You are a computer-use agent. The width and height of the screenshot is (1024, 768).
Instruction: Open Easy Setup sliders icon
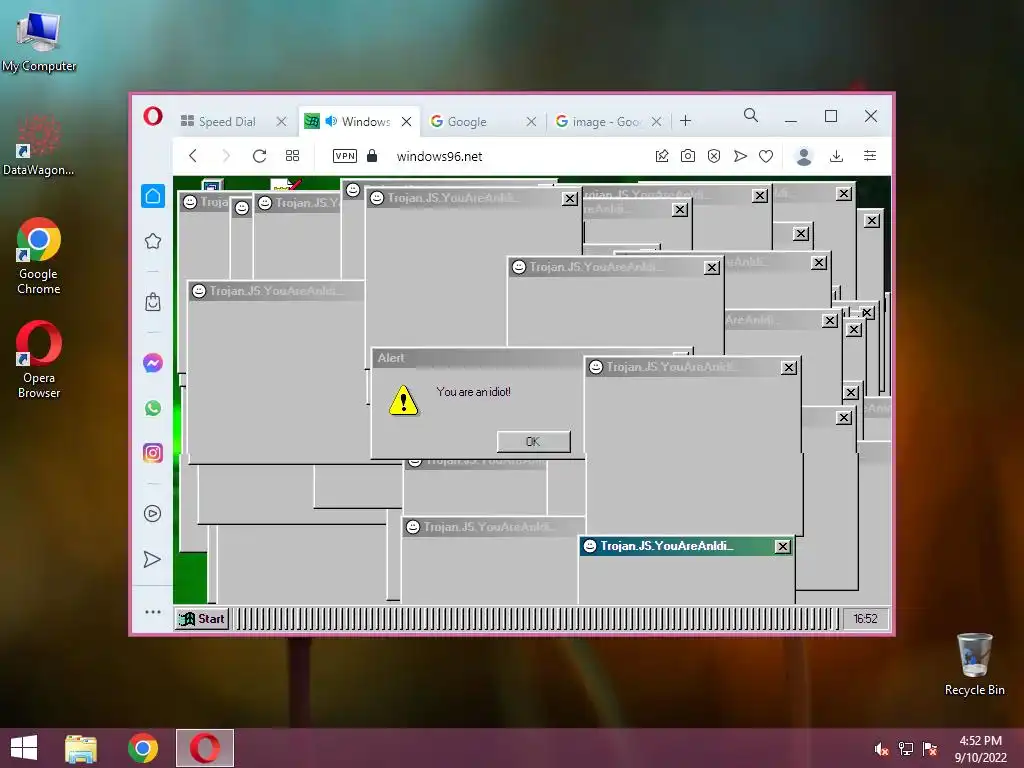(870, 155)
